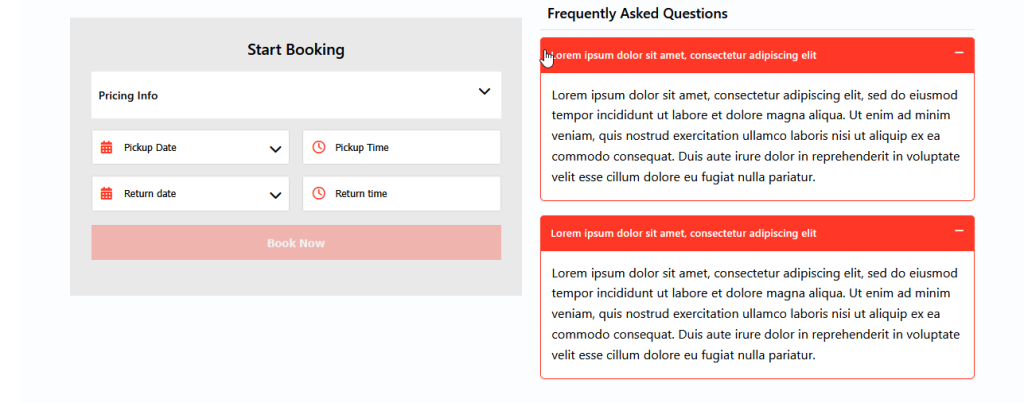Collapse first FAQ using its minus icon

pos(959,53)
